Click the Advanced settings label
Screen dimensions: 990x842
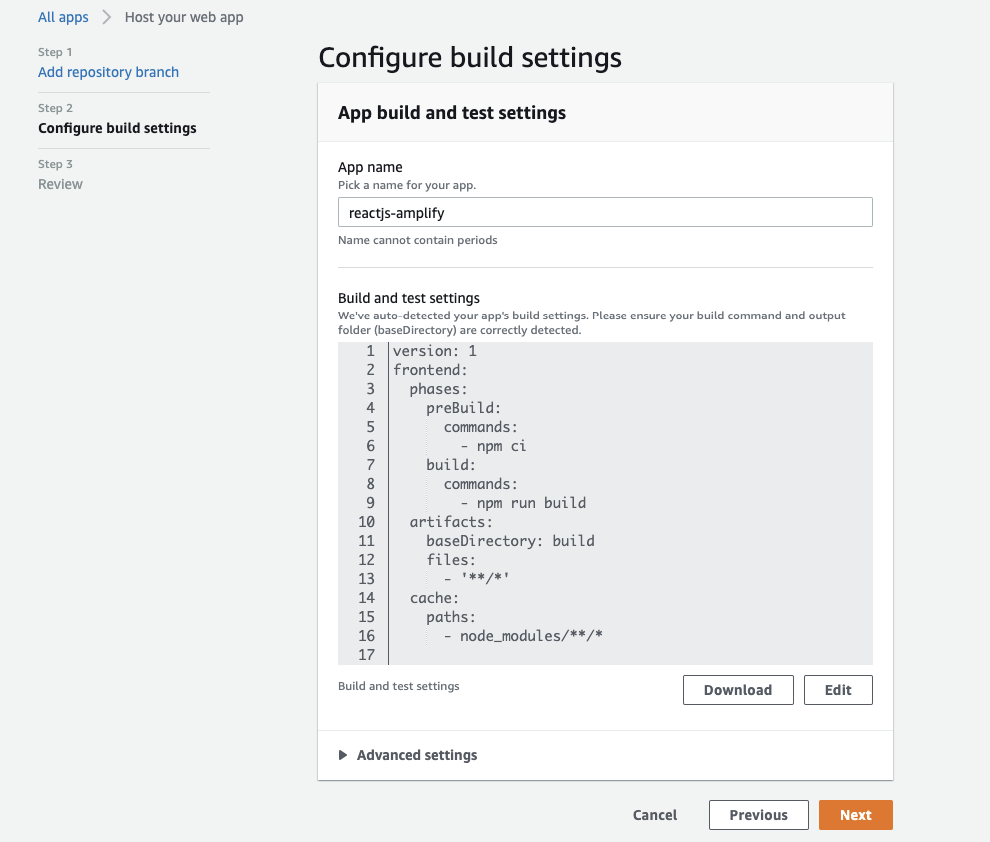(x=417, y=755)
